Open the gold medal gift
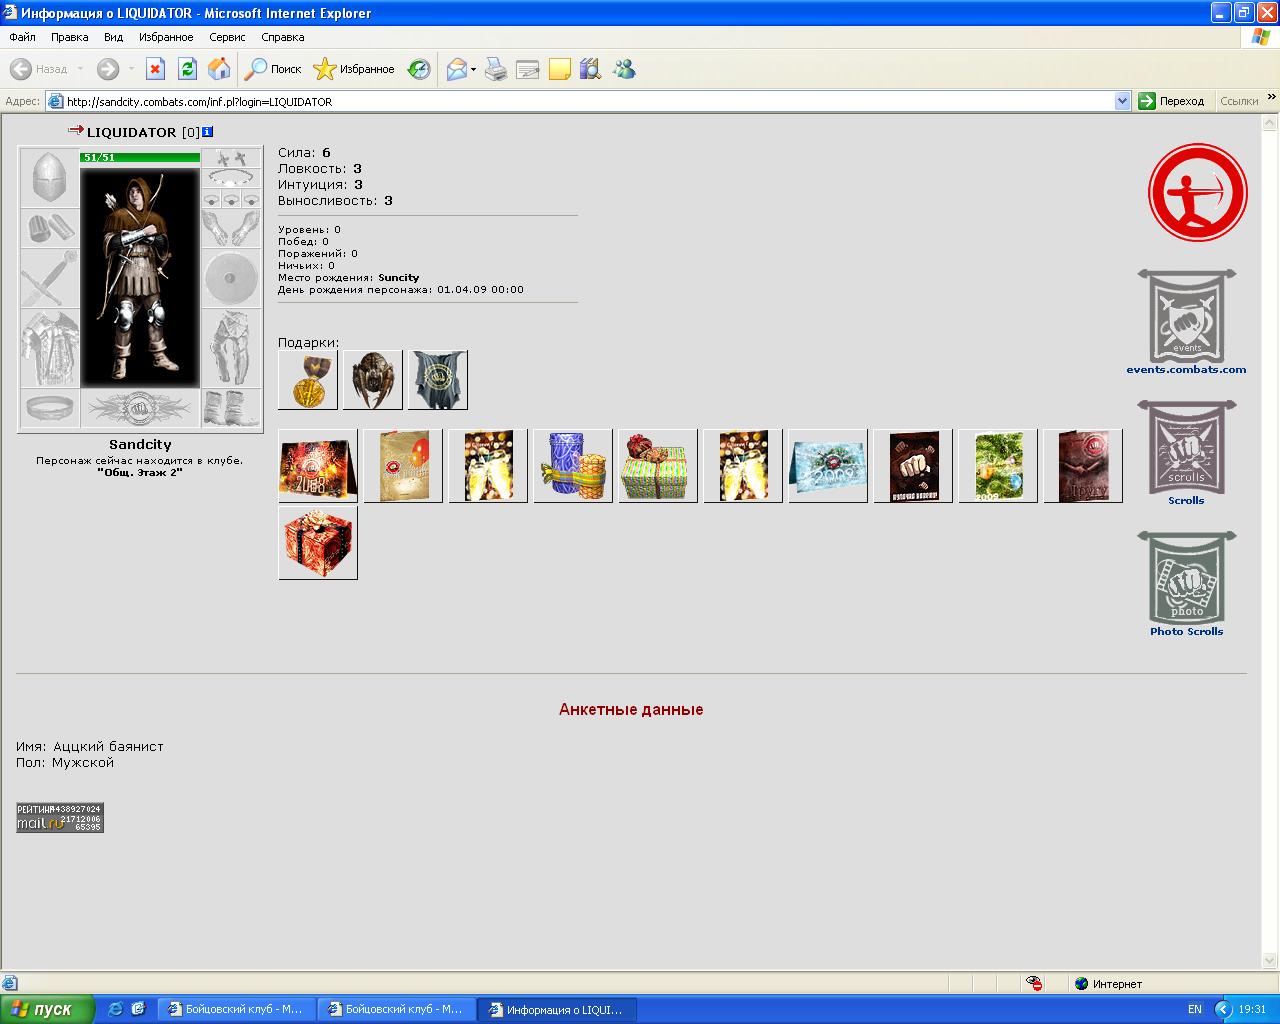 click(x=308, y=380)
